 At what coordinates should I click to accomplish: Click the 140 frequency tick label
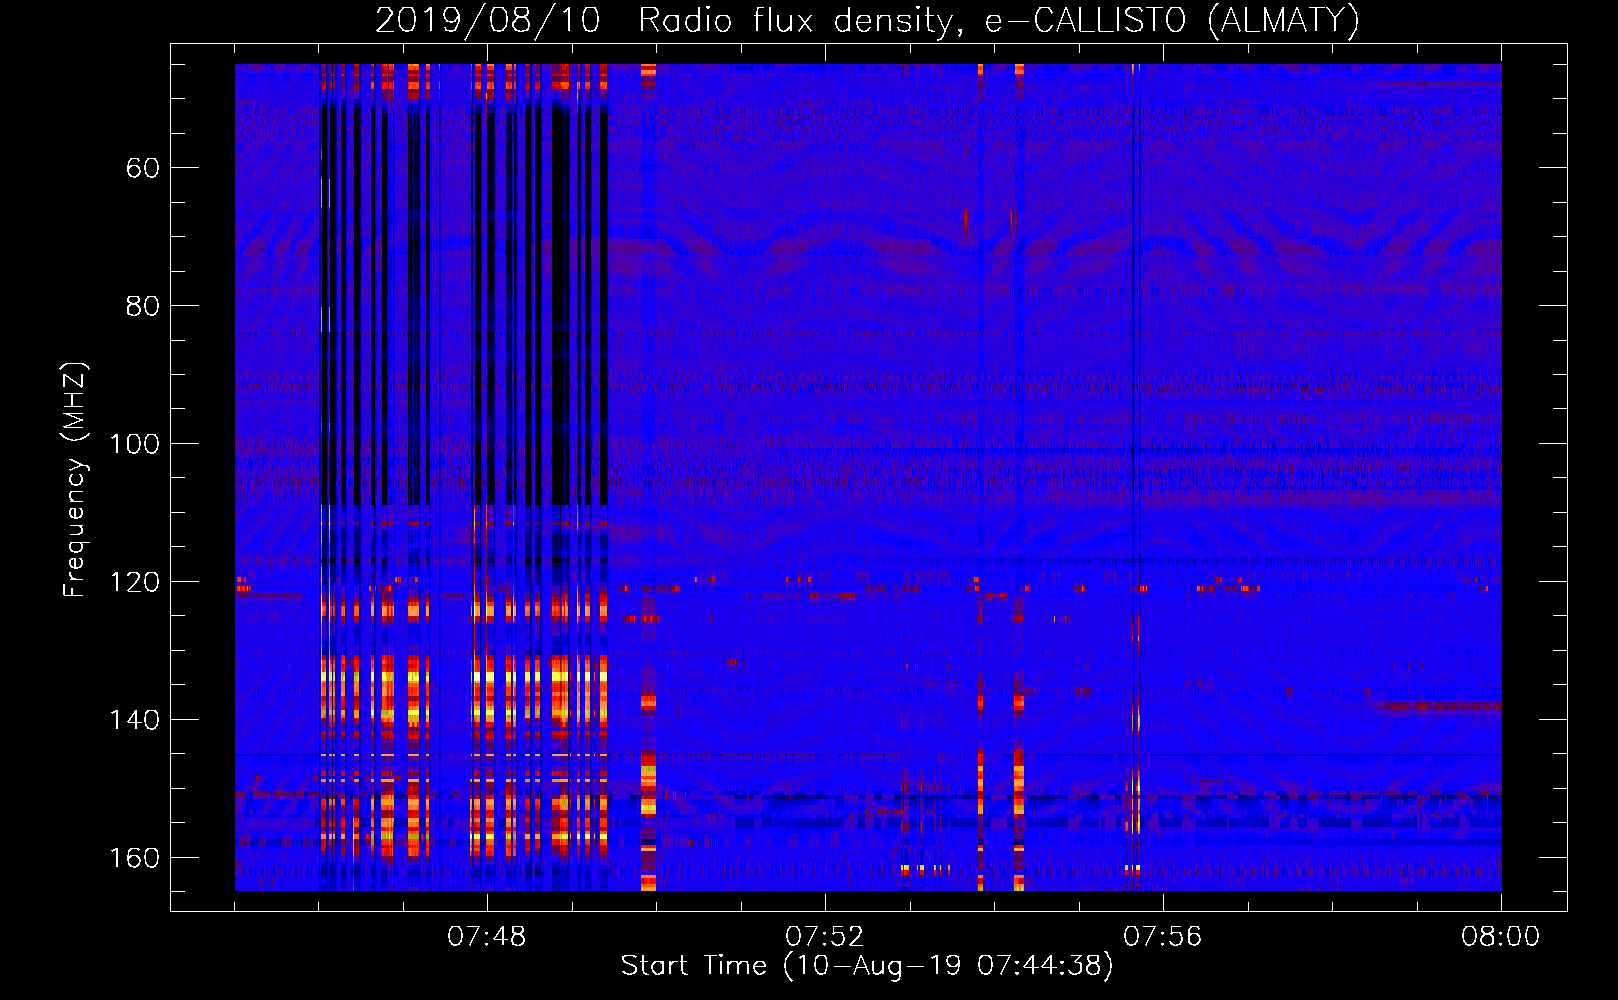[134, 720]
